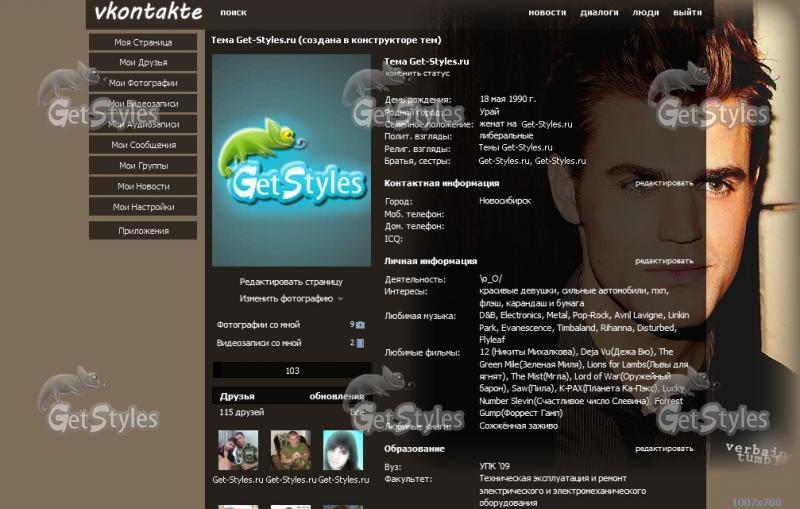800x509 pixels.
Task: Click Личная информация section heading
Action: [x=430, y=261]
